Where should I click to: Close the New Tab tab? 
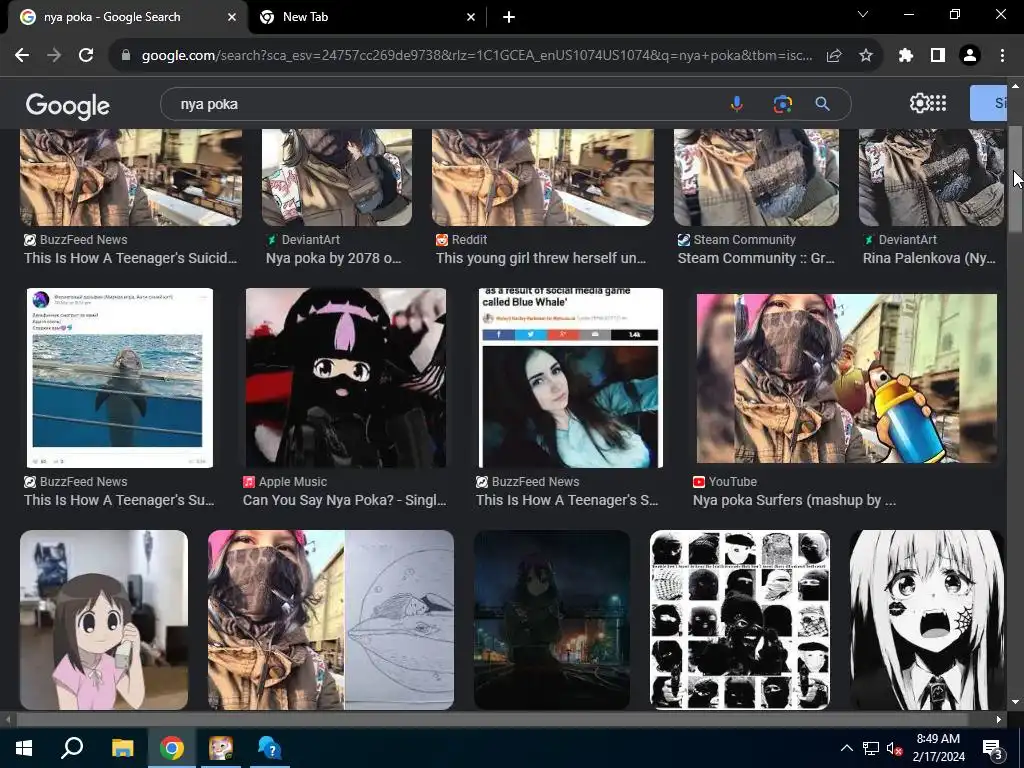pyautogui.click(x=471, y=17)
